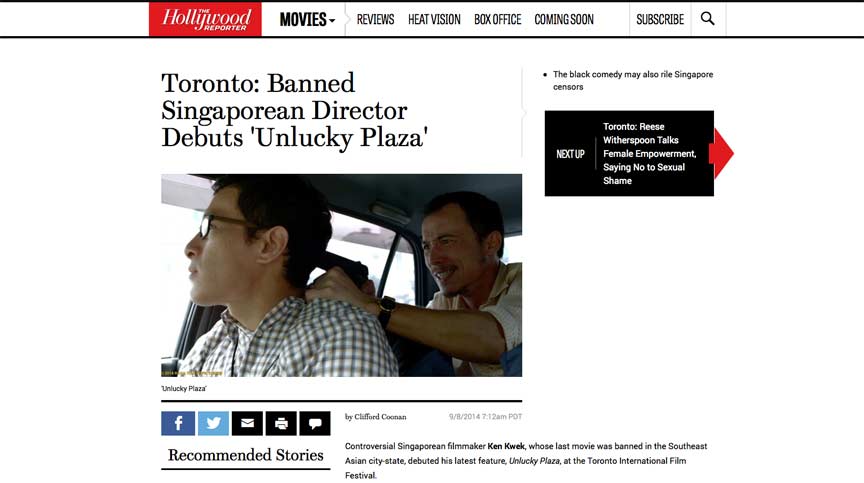Click the Subscribe button
Viewport: 864px width, 483px height.
tap(660, 20)
